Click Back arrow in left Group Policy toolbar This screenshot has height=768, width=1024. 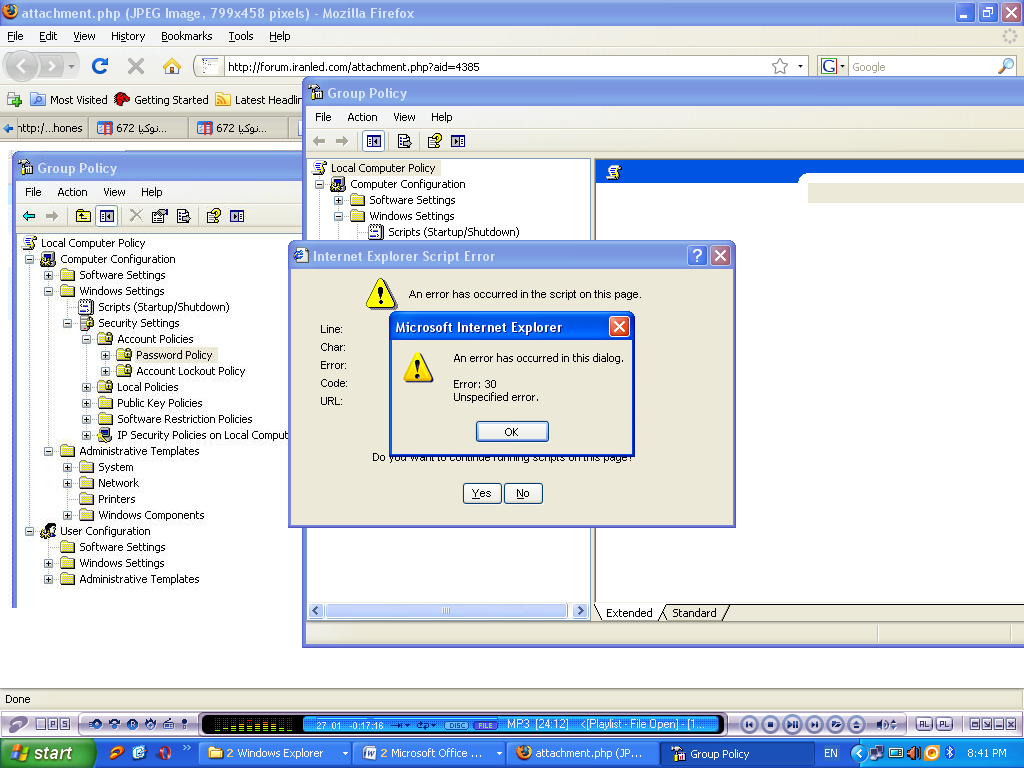pos(29,216)
